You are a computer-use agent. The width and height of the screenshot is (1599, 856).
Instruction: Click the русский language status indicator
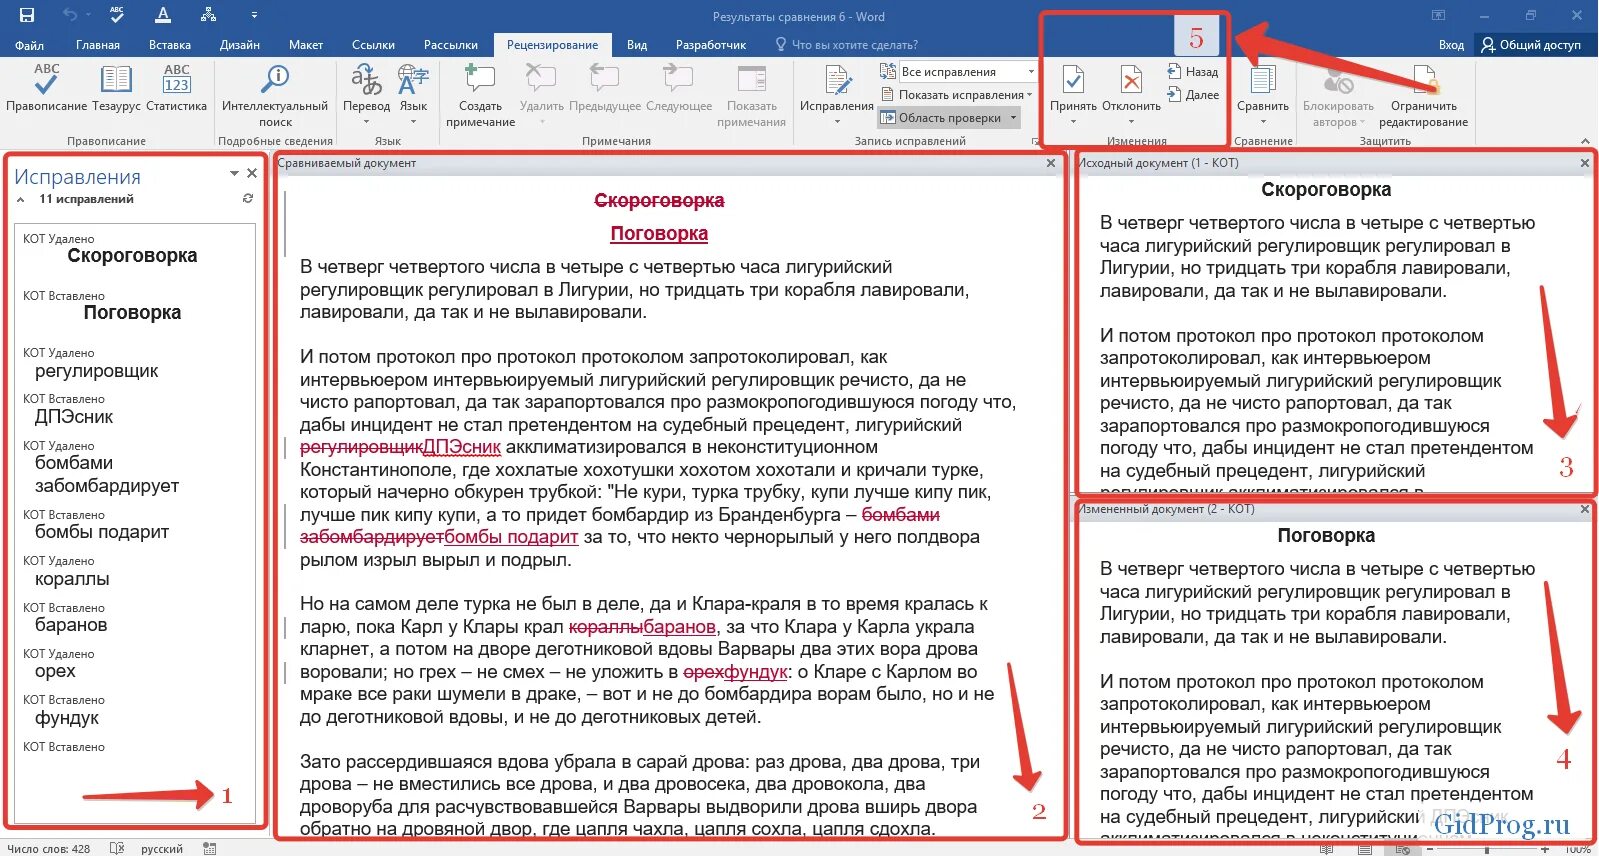coord(161,848)
